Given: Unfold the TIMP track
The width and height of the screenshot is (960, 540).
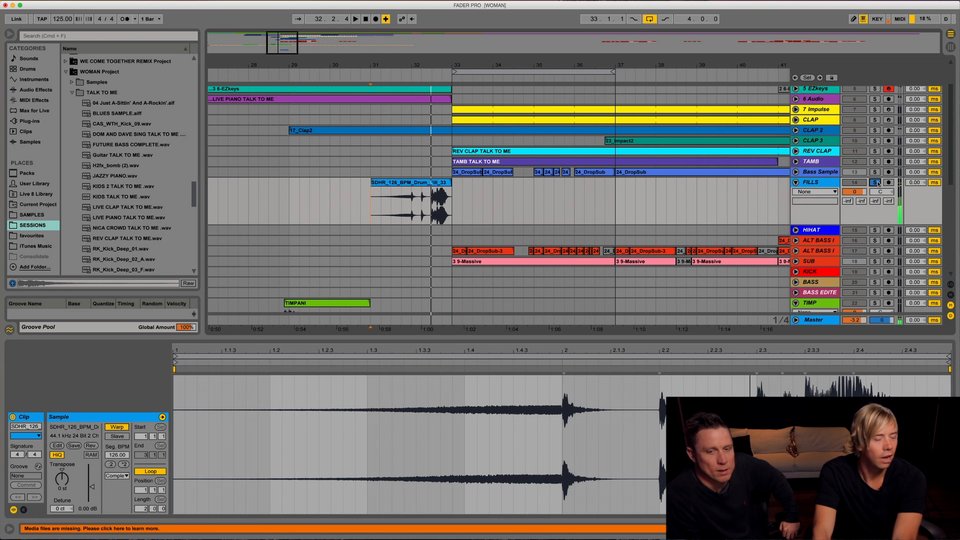Looking at the screenshot, I should click(x=796, y=303).
